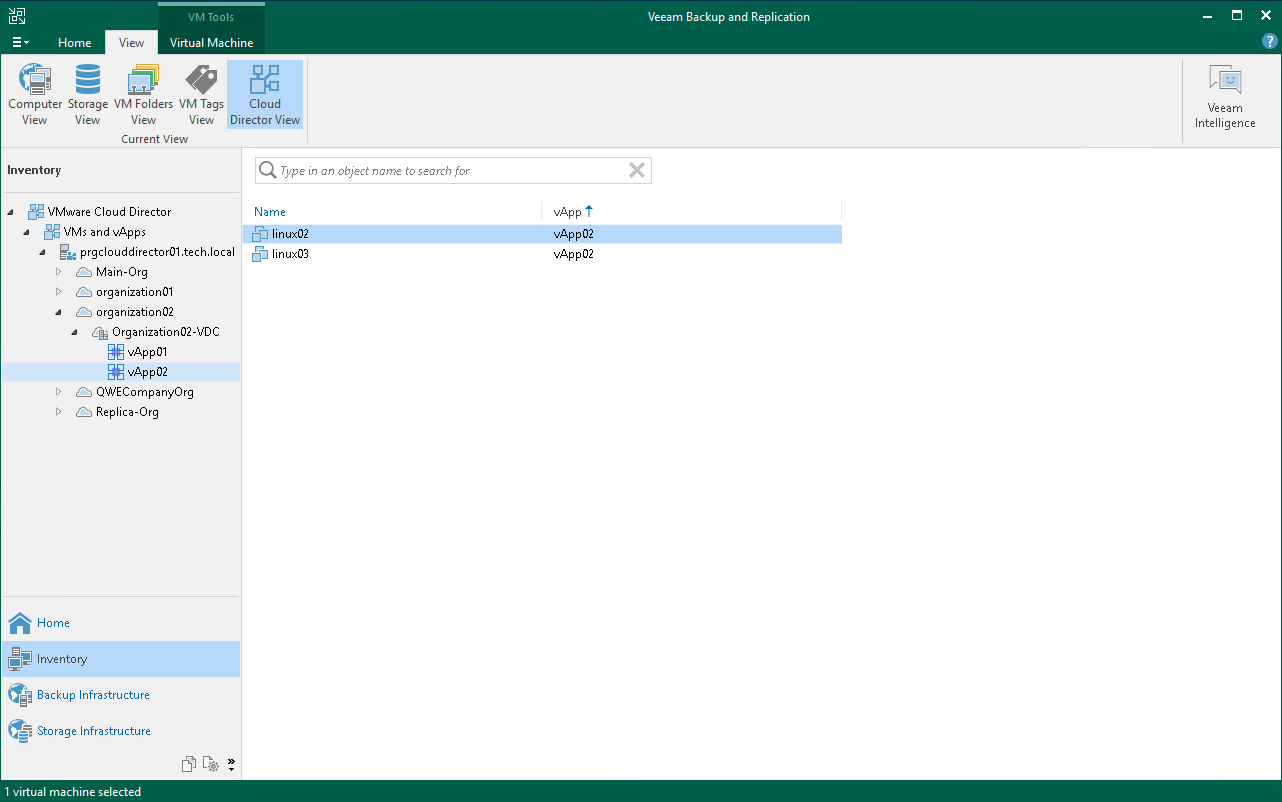Collapse the VMware Cloud Director tree node
This screenshot has height=802, width=1282.
[11, 212]
